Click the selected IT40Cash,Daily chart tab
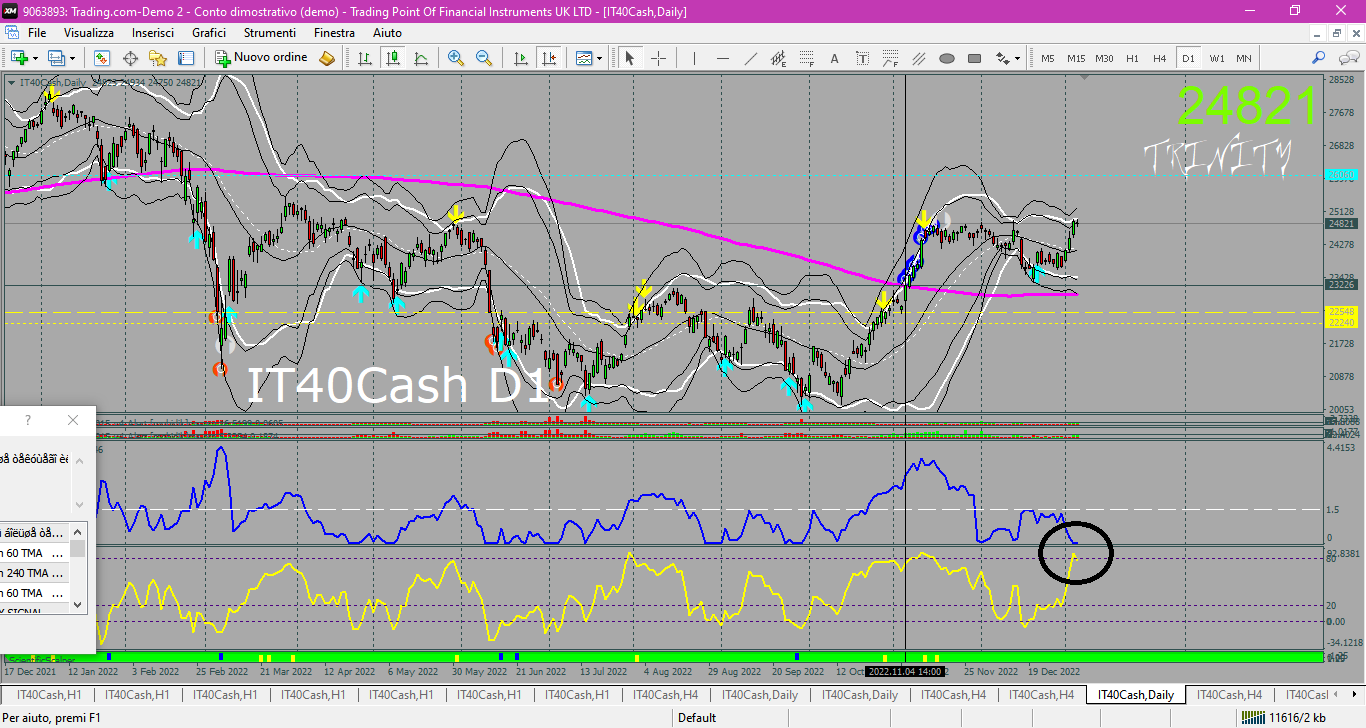This screenshot has height=728, width=1366. 1135,694
